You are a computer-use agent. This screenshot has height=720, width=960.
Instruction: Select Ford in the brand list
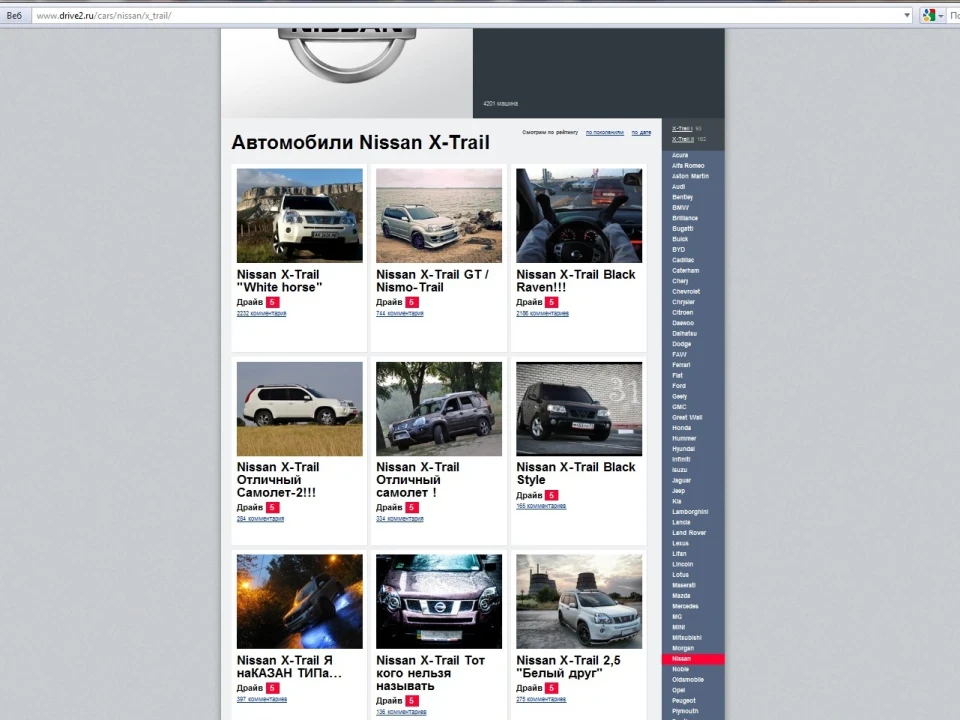click(x=678, y=386)
